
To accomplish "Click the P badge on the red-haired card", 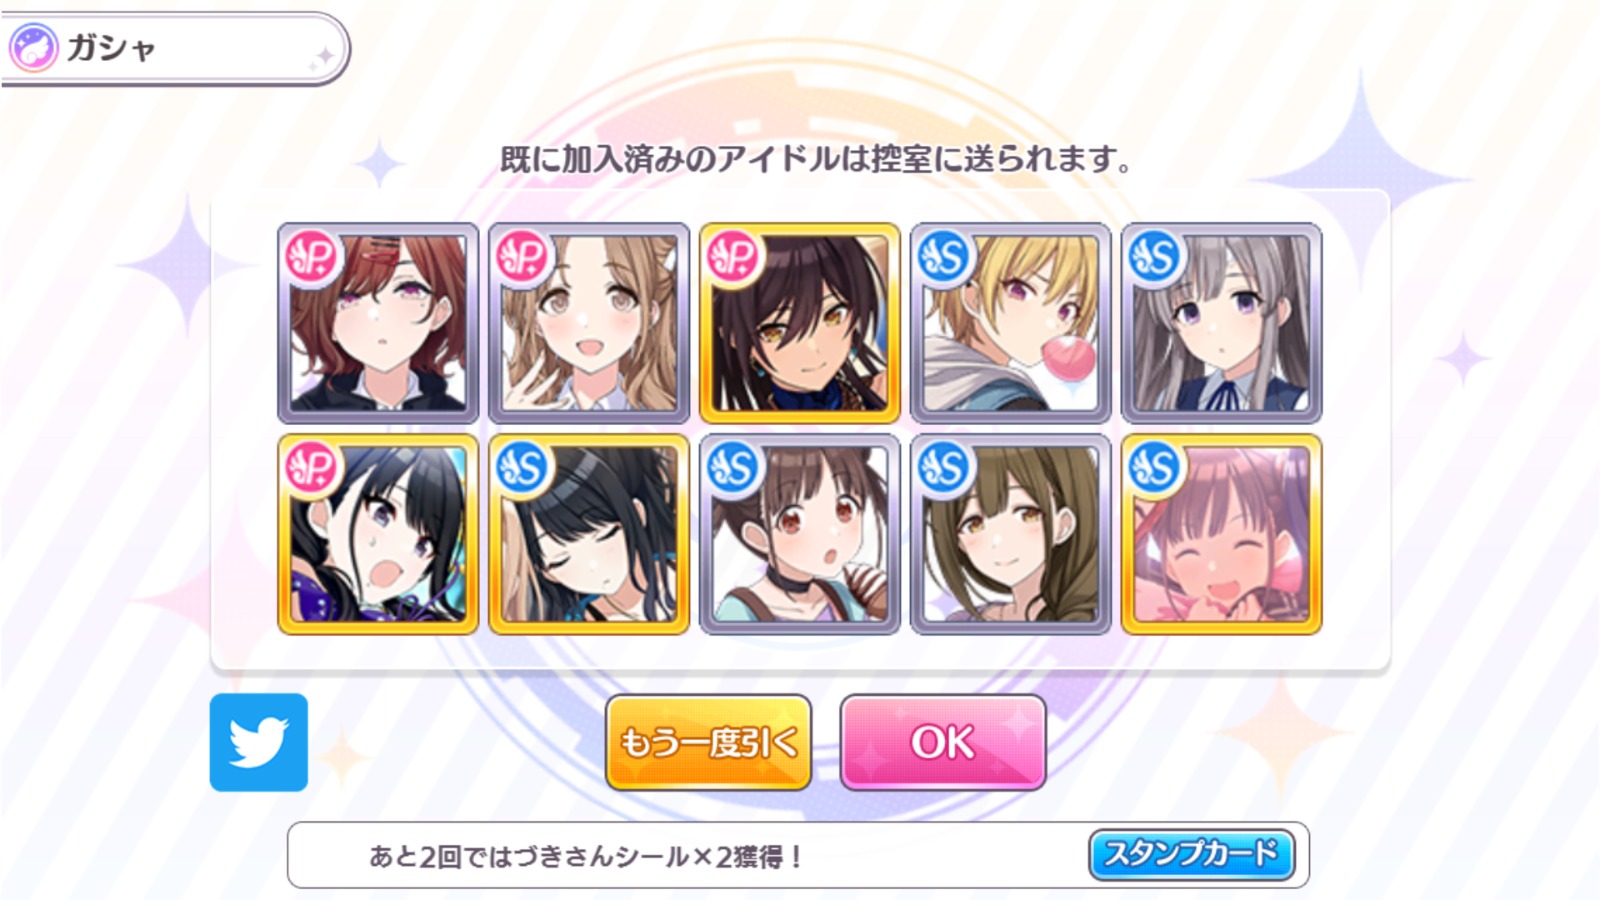I will (x=313, y=258).
